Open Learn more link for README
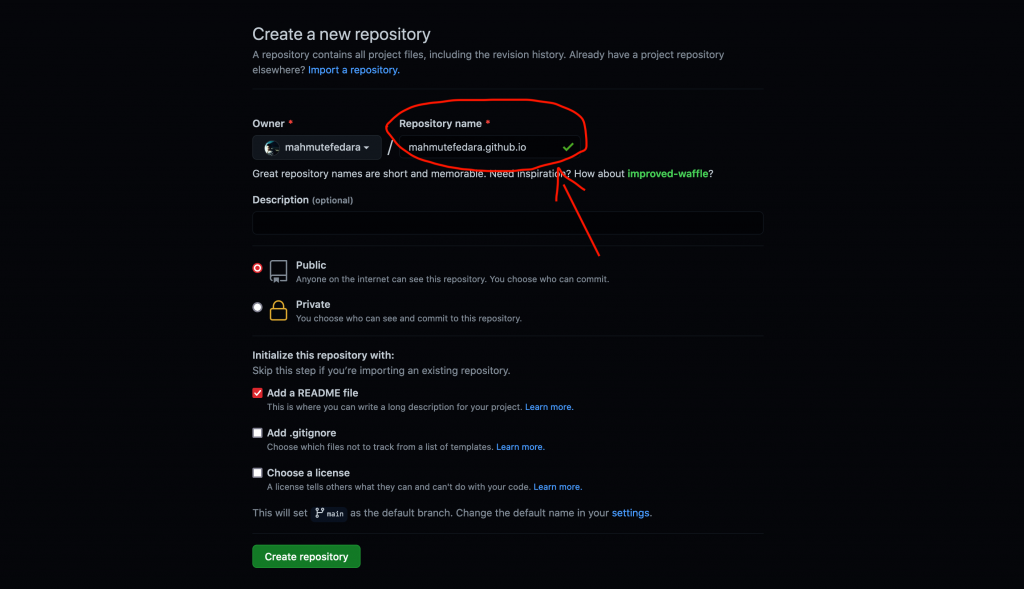 click(x=549, y=407)
